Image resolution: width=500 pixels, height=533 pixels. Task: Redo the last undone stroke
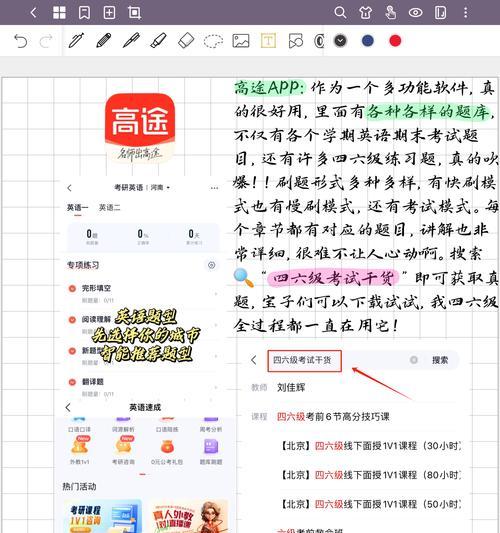pos(46,41)
